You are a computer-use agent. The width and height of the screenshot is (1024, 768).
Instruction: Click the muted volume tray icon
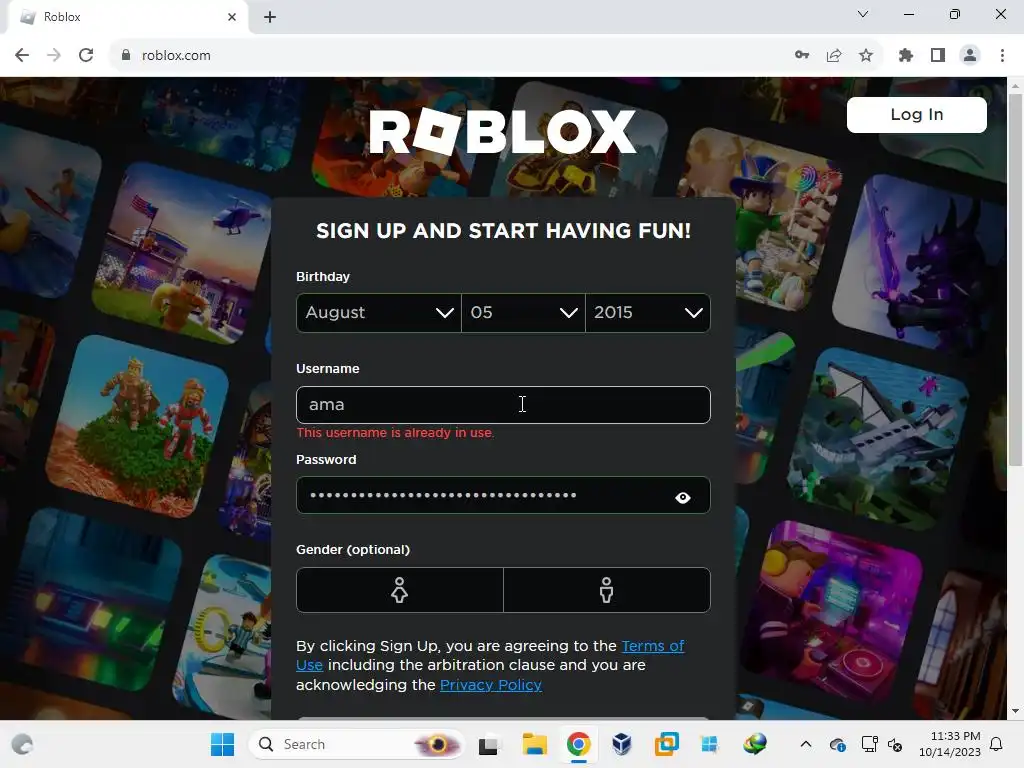point(895,744)
